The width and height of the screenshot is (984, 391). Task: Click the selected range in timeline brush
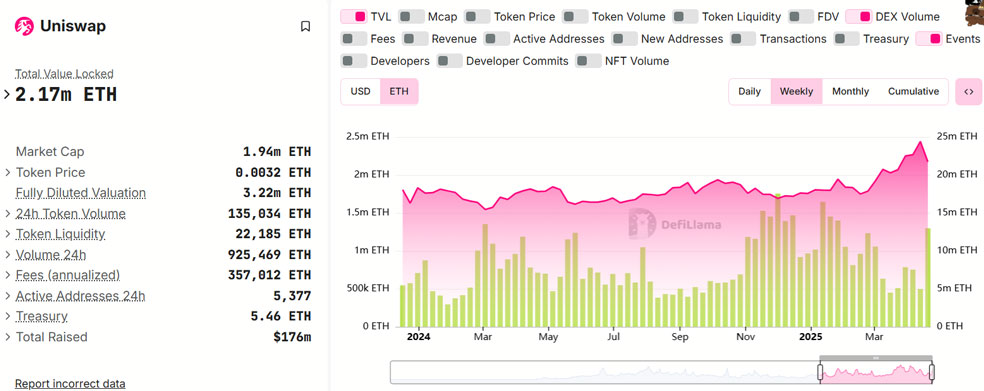pyautogui.click(x=875, y=373)
